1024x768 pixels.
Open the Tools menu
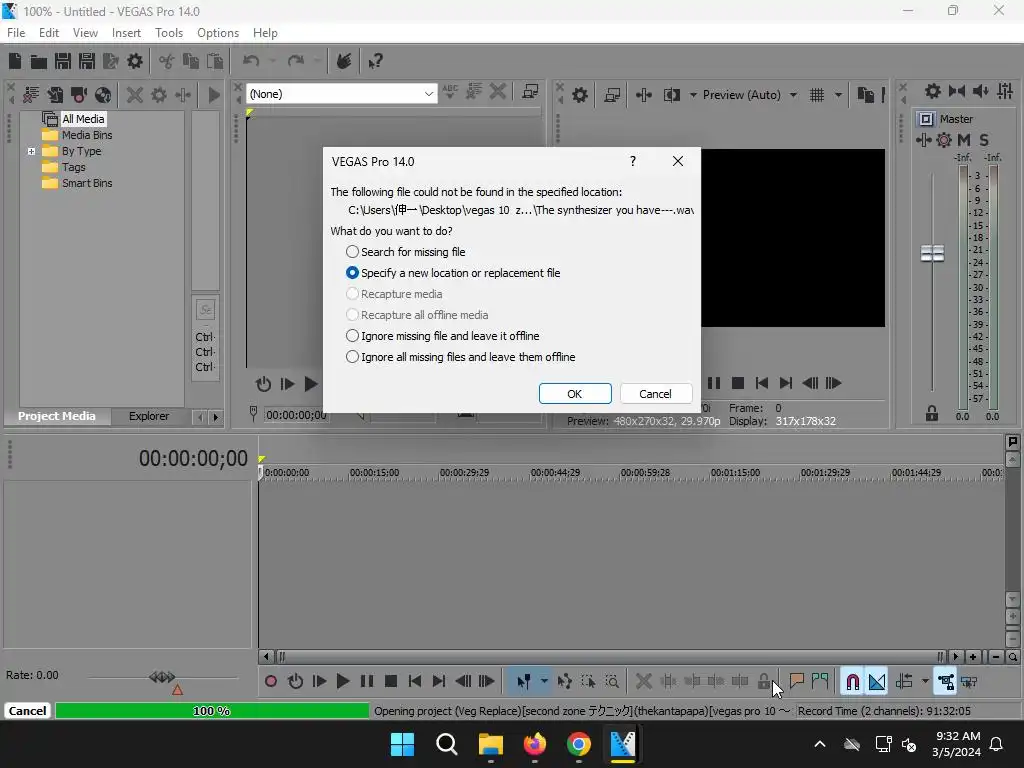coord(168,33)
